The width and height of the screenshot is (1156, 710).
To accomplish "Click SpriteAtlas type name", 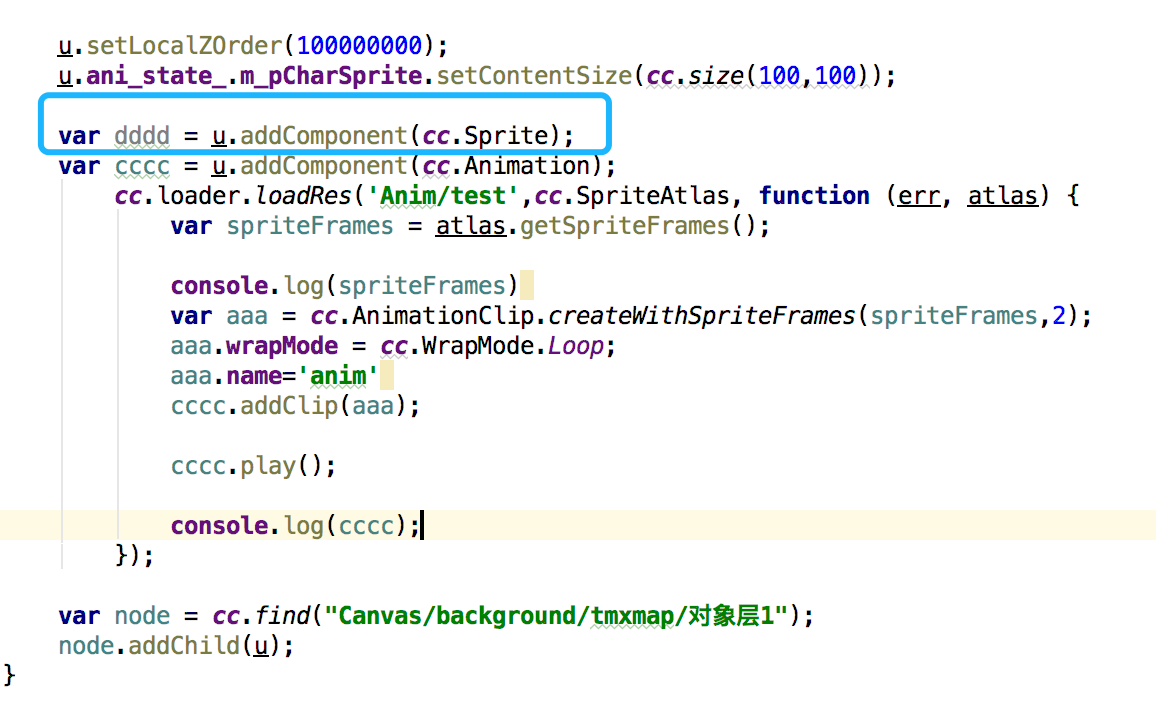I will click(652, 195).
